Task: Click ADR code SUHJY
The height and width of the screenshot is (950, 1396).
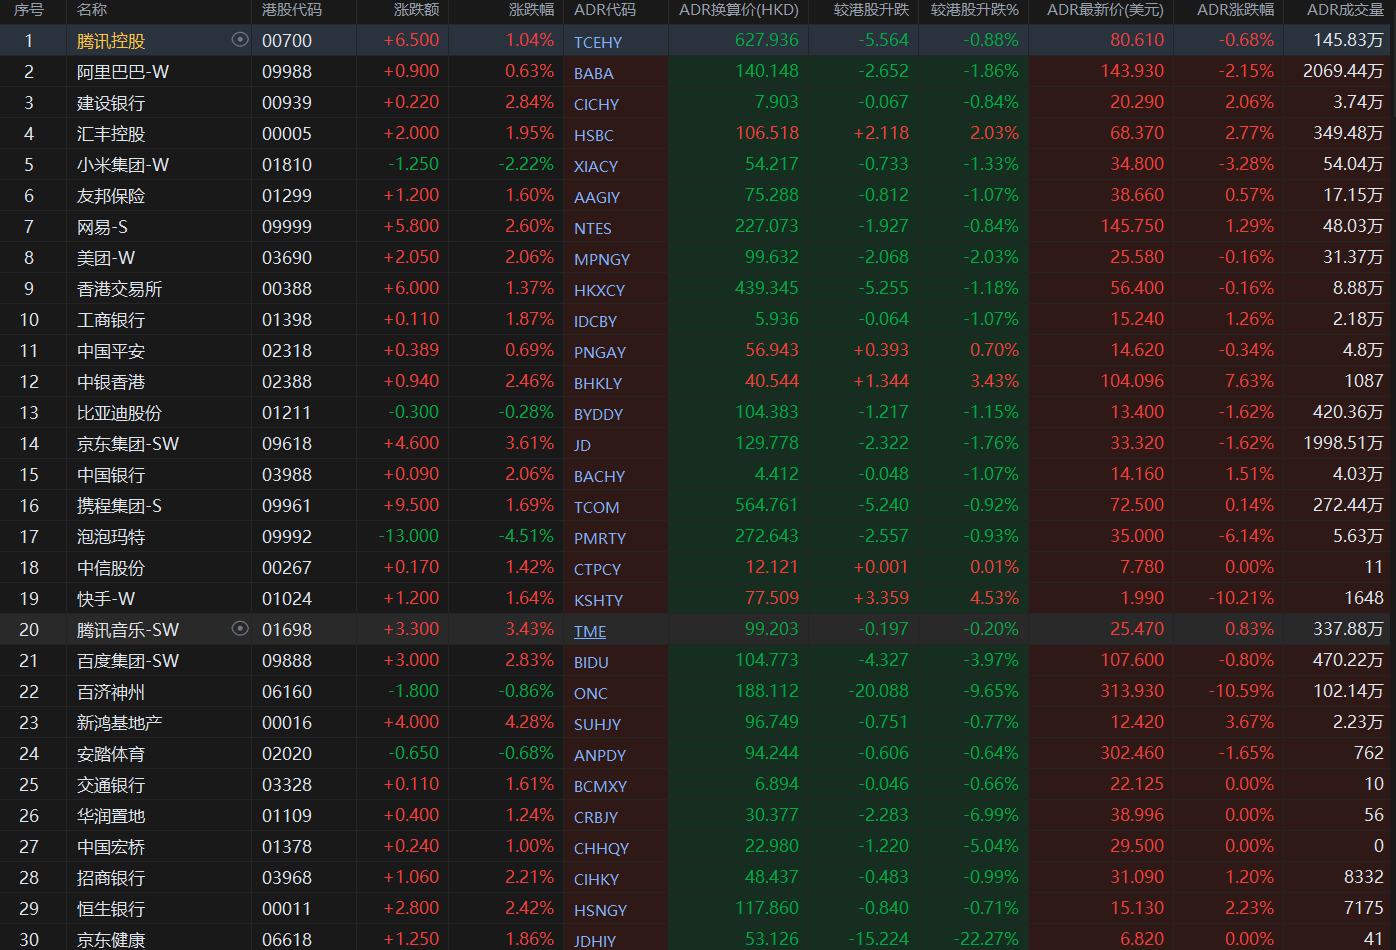Action: point(597,724)
